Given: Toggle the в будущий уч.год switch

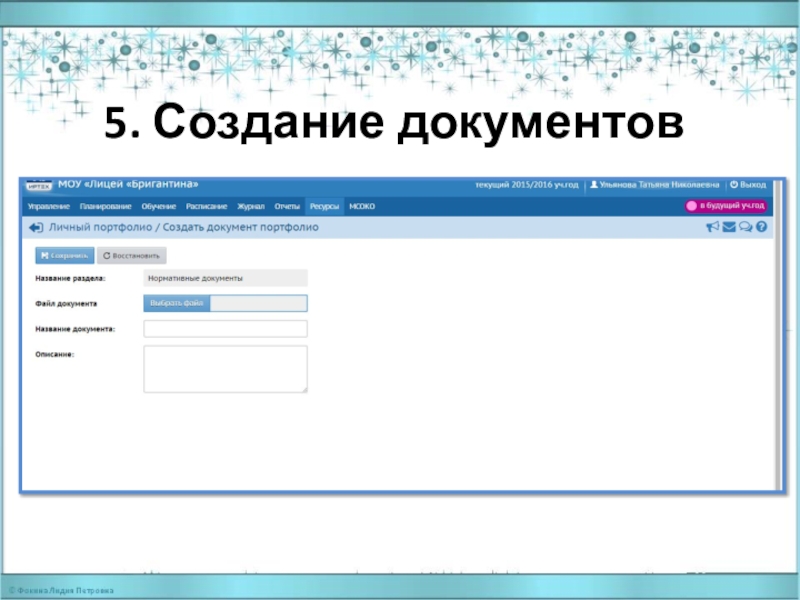Looking at the screenshot, I should (726, 206).
